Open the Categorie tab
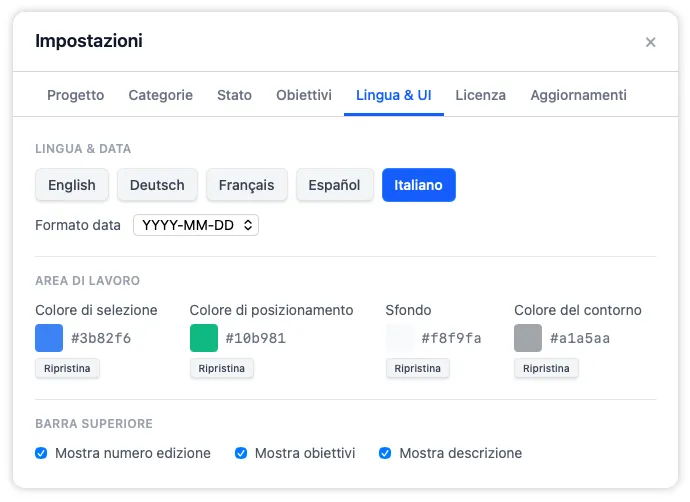 [x=161, y=95]
